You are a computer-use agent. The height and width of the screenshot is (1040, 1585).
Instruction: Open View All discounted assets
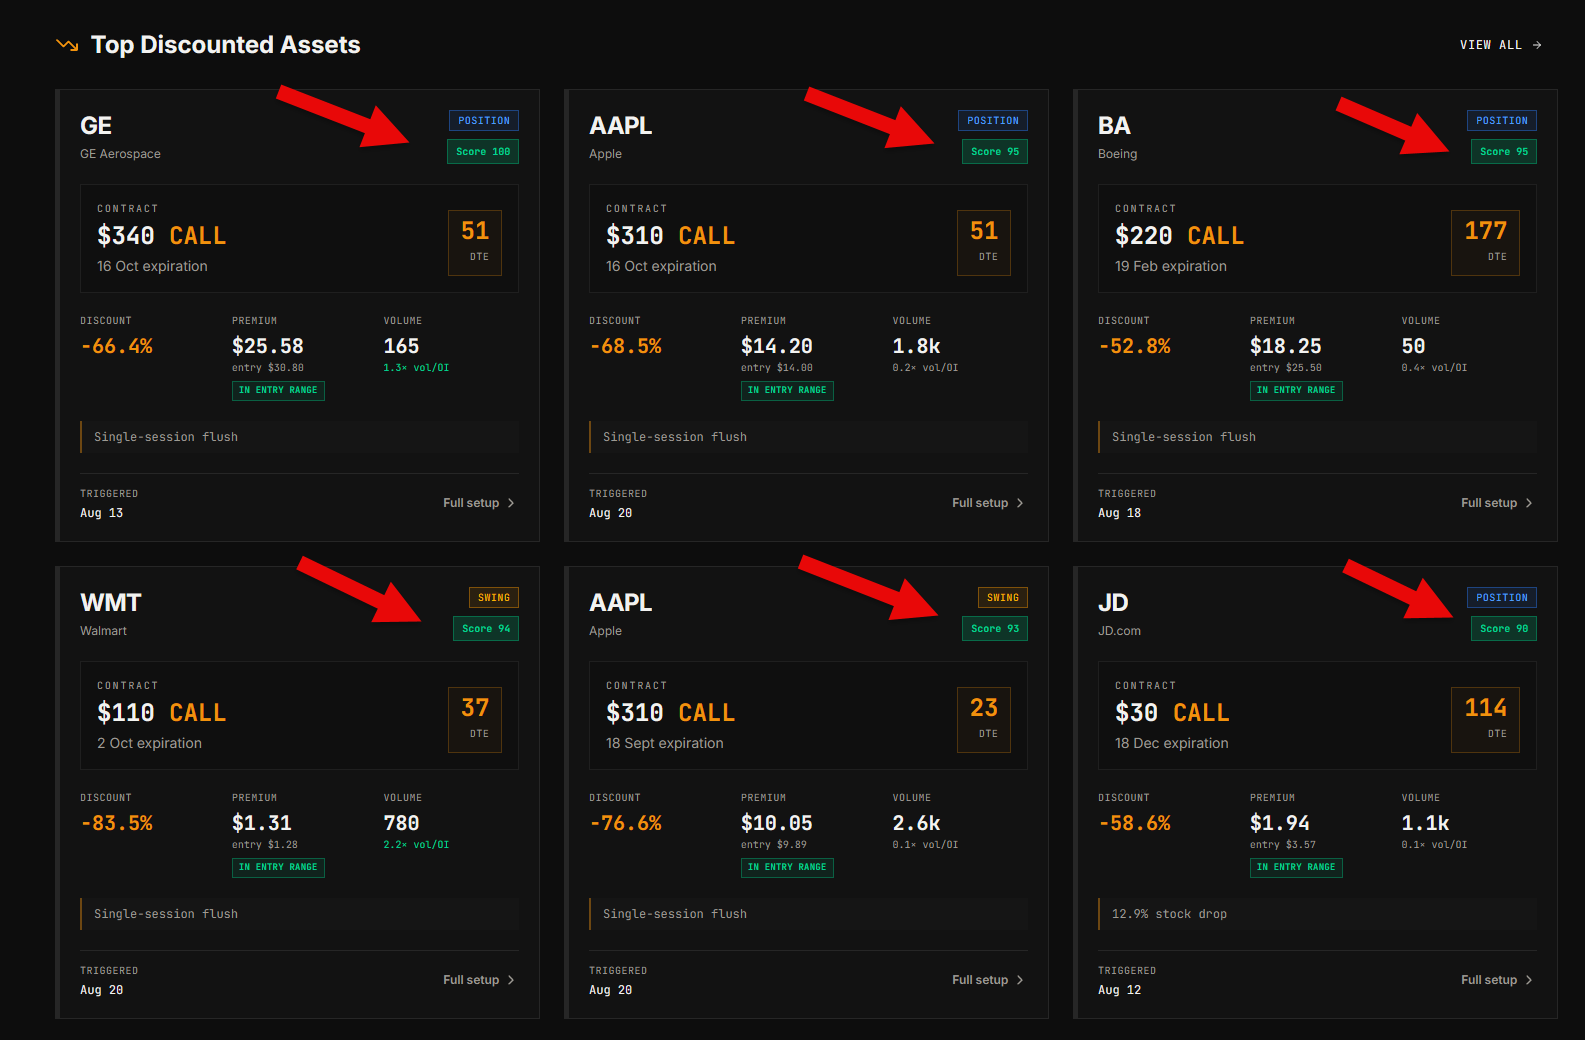coord(1500,45)
